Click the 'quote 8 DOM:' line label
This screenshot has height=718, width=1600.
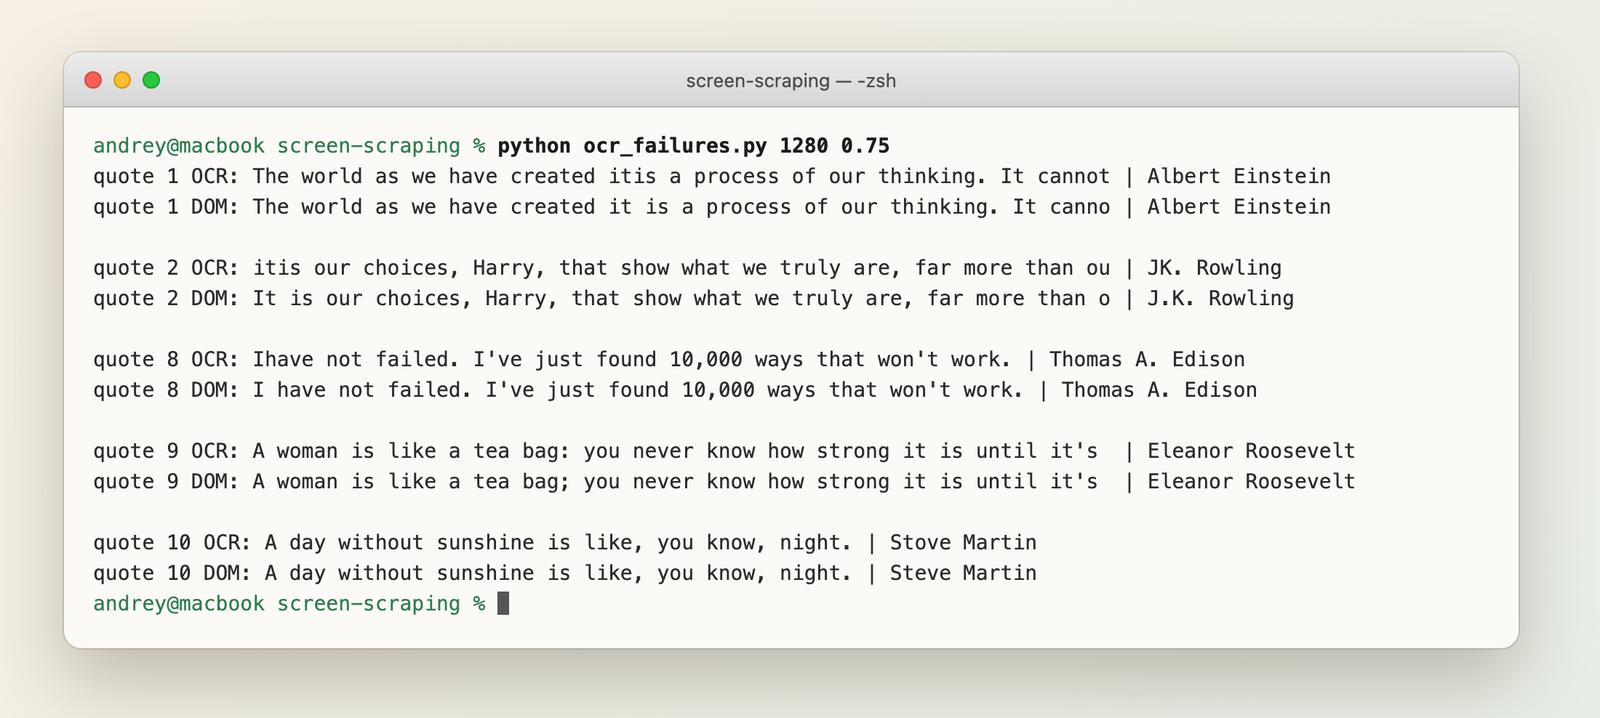[166, 390]
